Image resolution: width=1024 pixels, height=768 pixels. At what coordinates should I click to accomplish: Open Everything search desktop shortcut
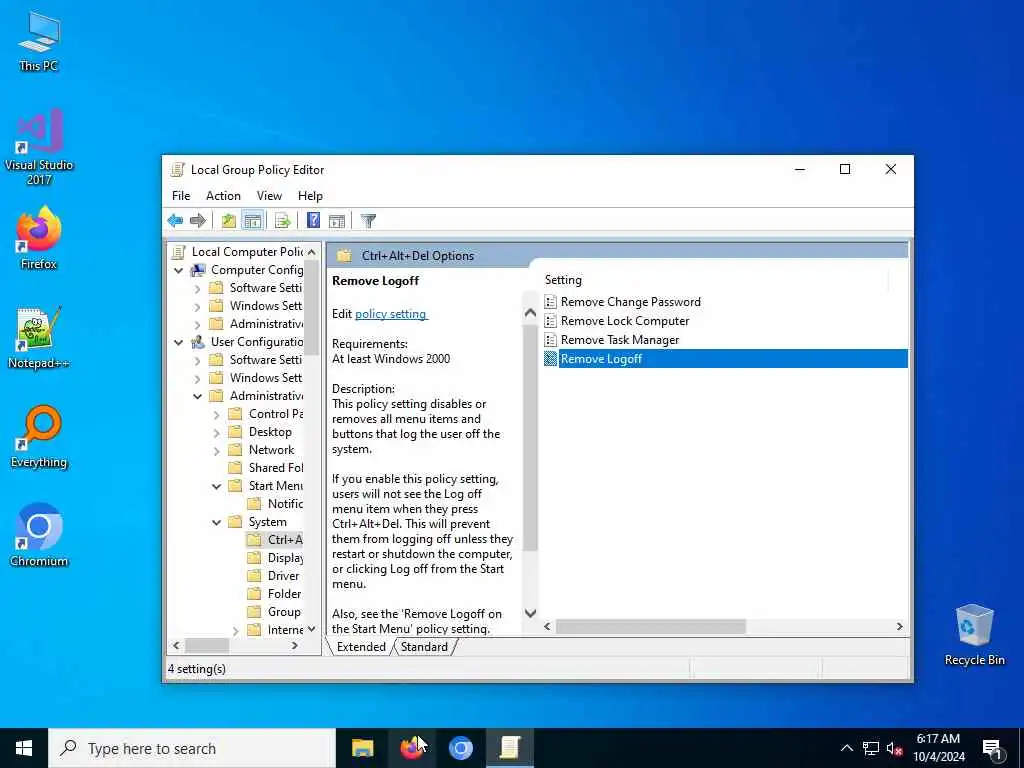pos(39,437)
